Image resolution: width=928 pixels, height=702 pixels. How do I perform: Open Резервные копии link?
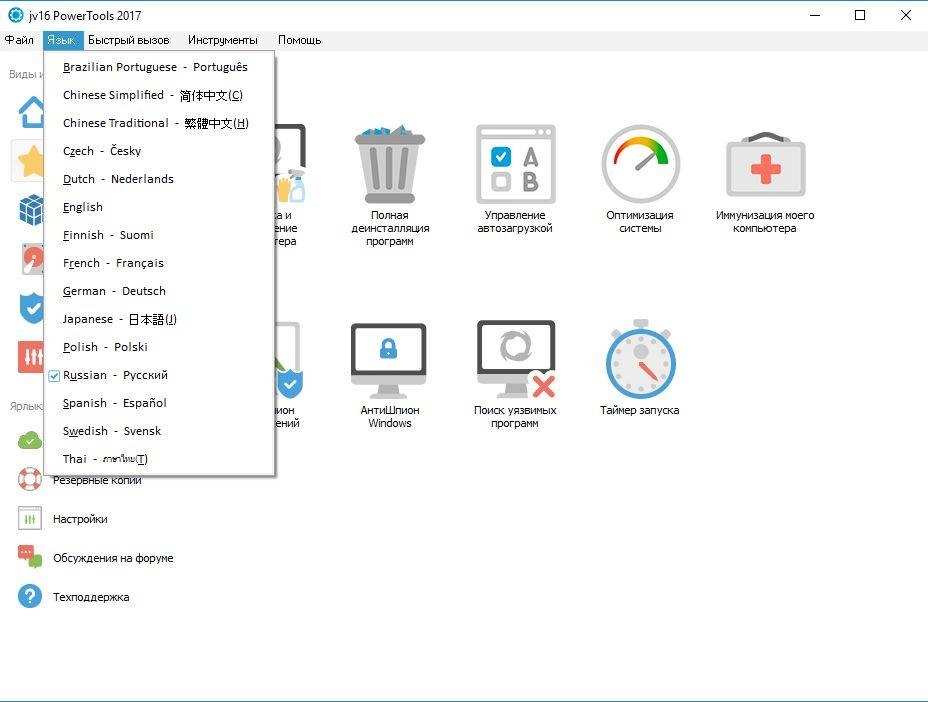tap(97, 481)
